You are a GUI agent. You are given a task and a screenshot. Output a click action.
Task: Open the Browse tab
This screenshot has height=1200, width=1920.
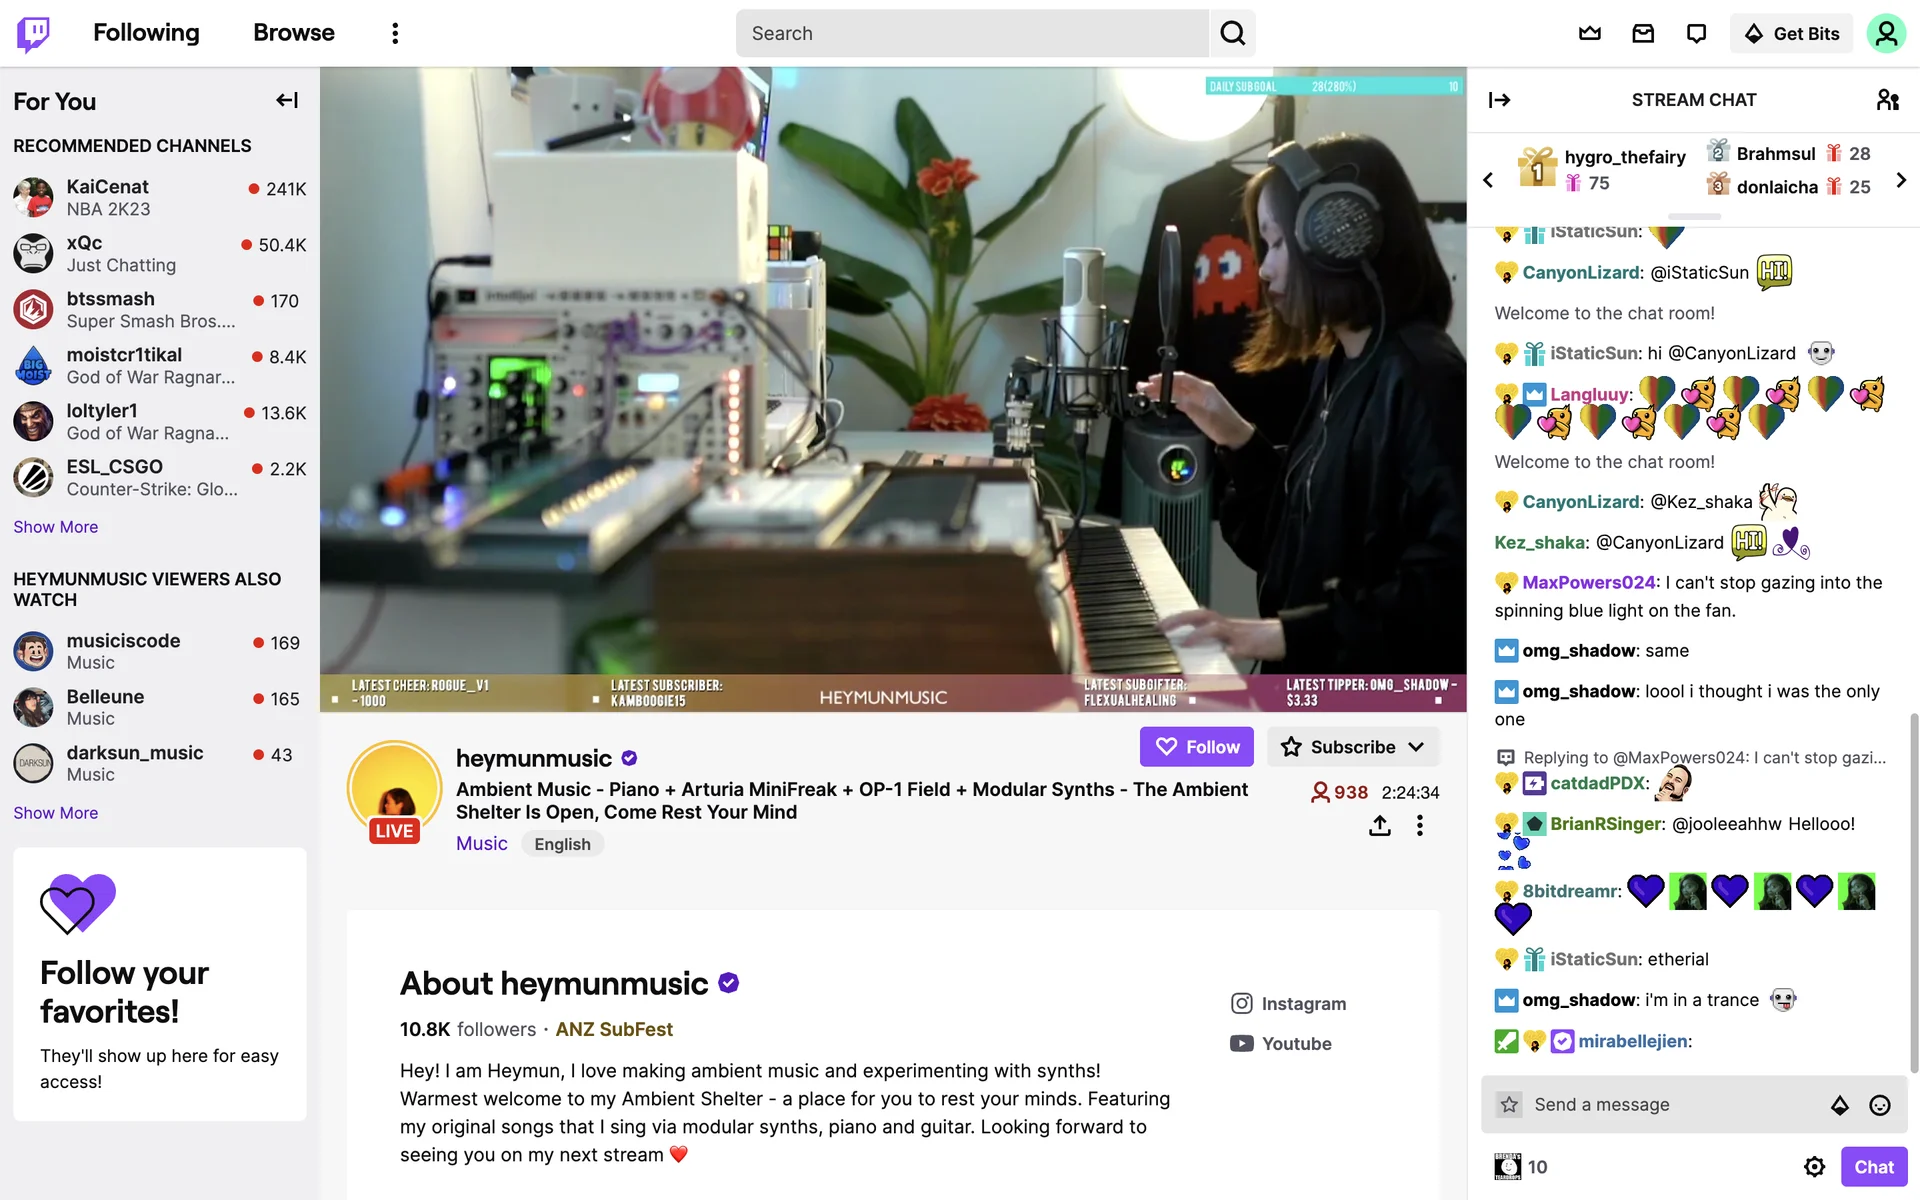294,33
